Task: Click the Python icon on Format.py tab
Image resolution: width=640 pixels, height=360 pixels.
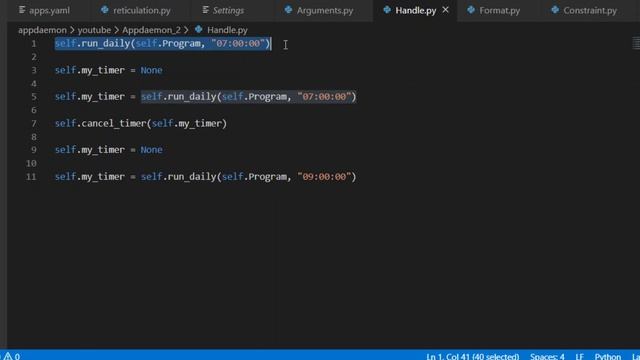Action: (x=471, y=10)
